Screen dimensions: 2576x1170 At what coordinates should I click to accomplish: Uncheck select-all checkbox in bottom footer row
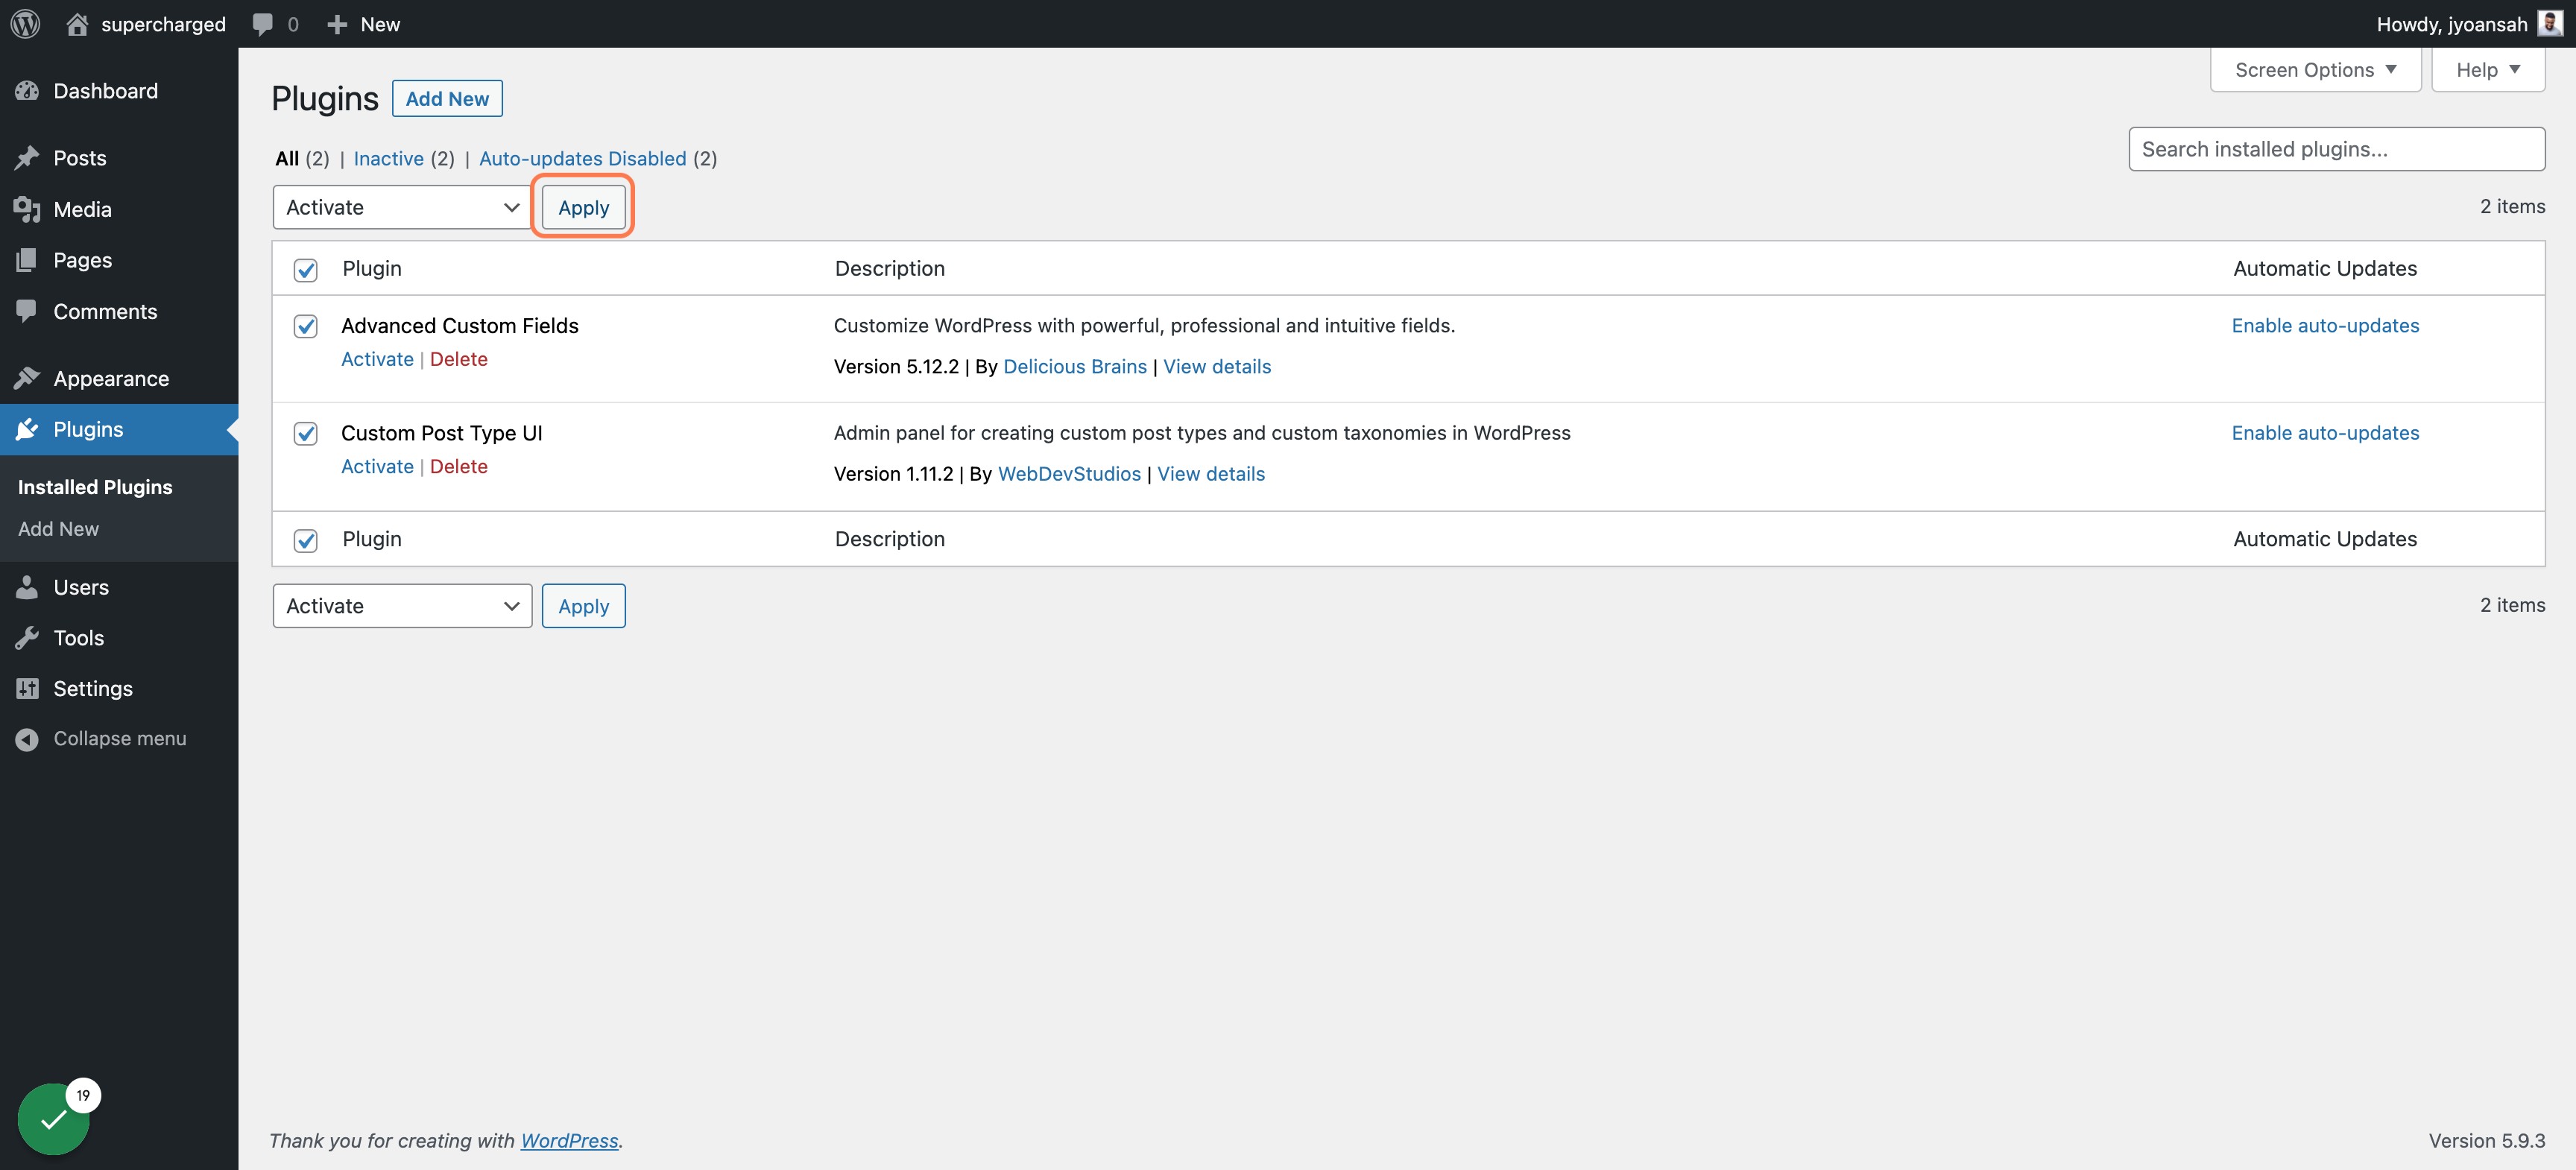306,540
